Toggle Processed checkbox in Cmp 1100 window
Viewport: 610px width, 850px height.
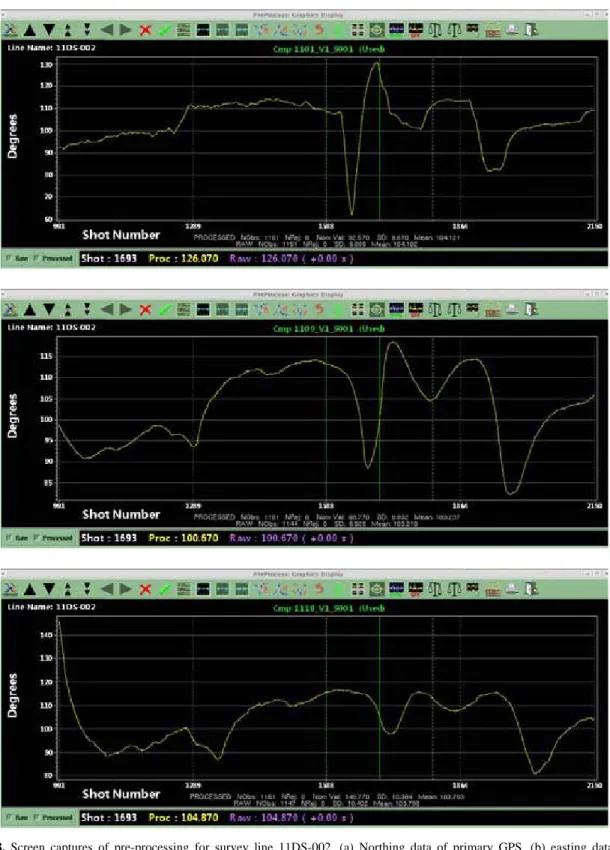[36, 538]
